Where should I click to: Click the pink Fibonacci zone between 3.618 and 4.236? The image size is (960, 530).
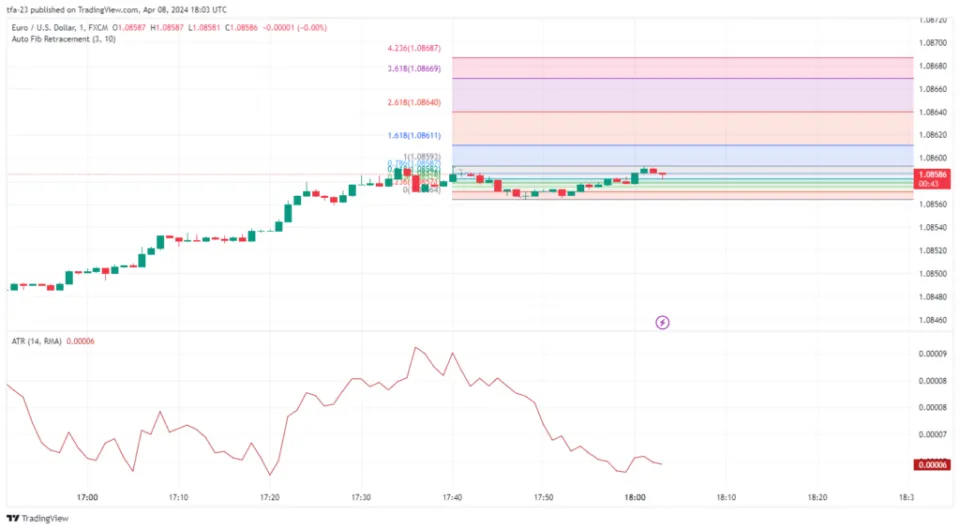click(682, 67)
